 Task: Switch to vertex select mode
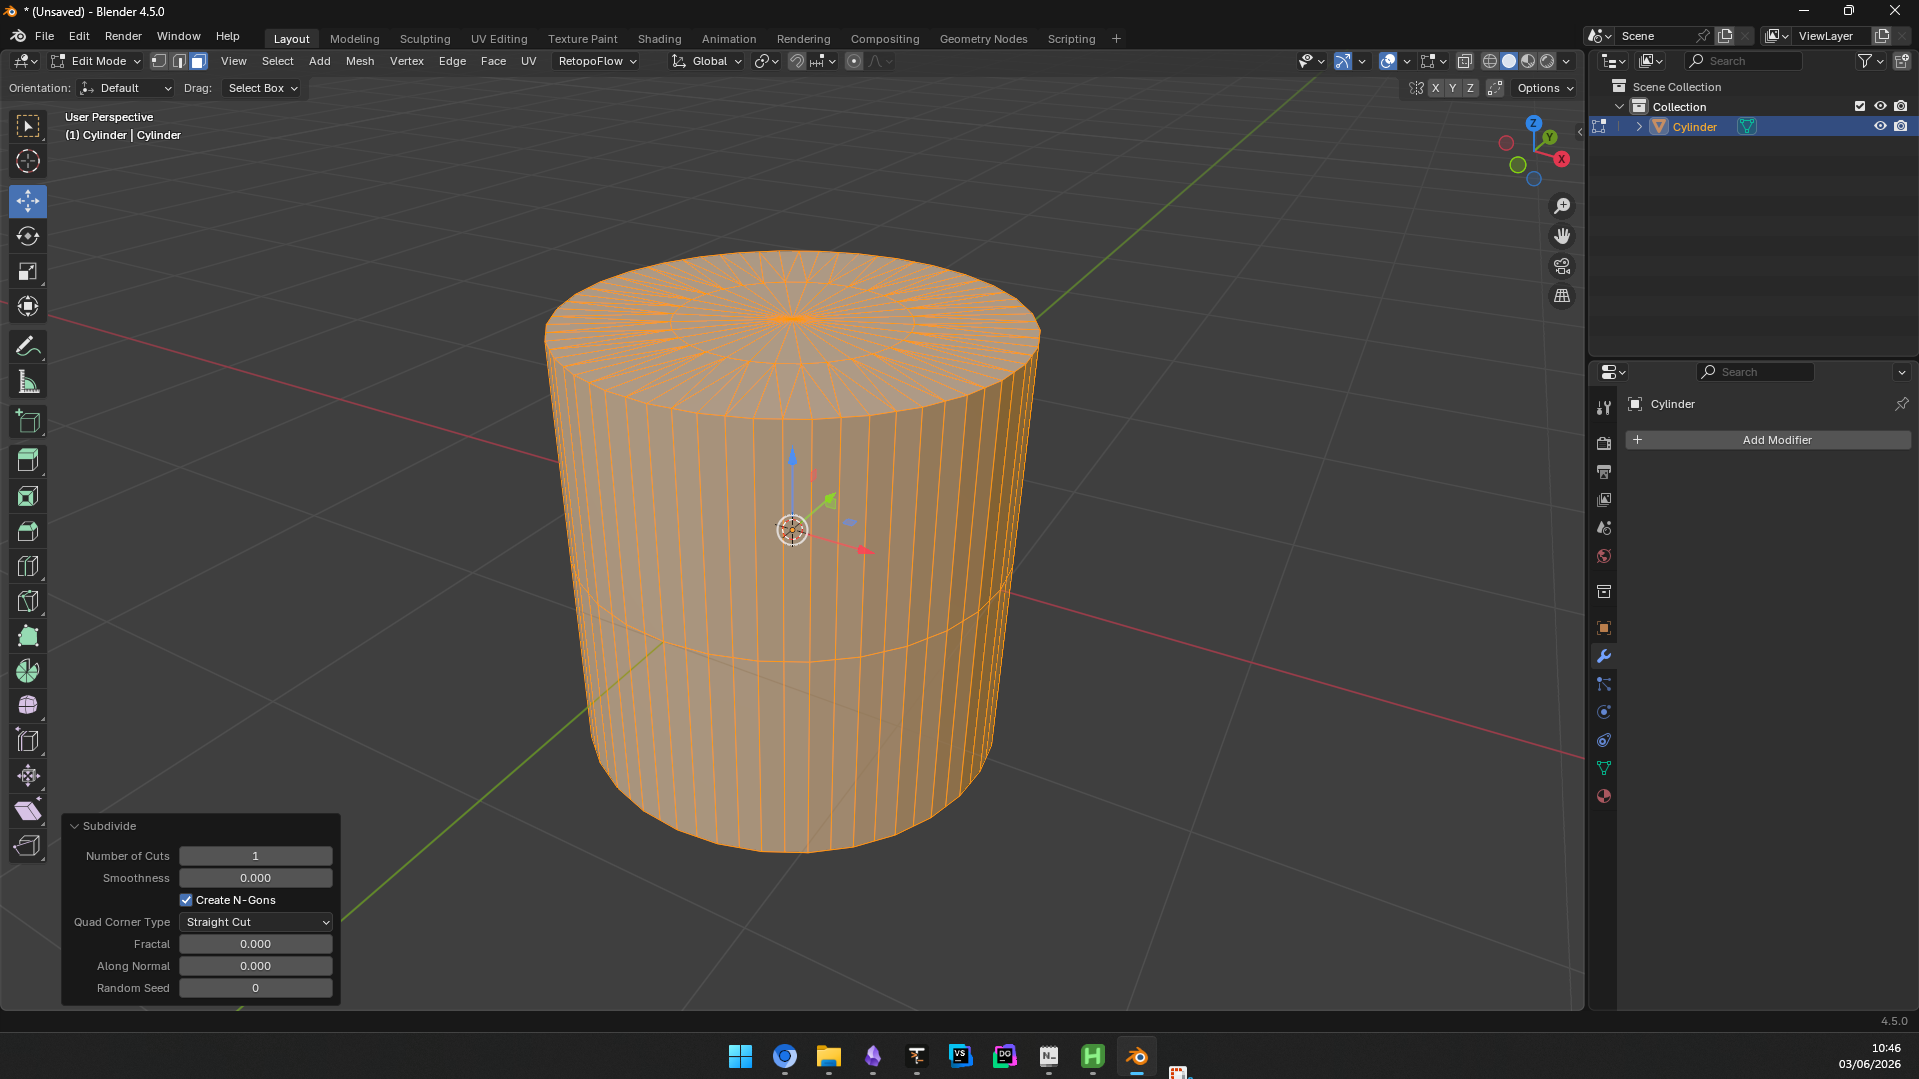pyautogui.click(x=159, y=61)
